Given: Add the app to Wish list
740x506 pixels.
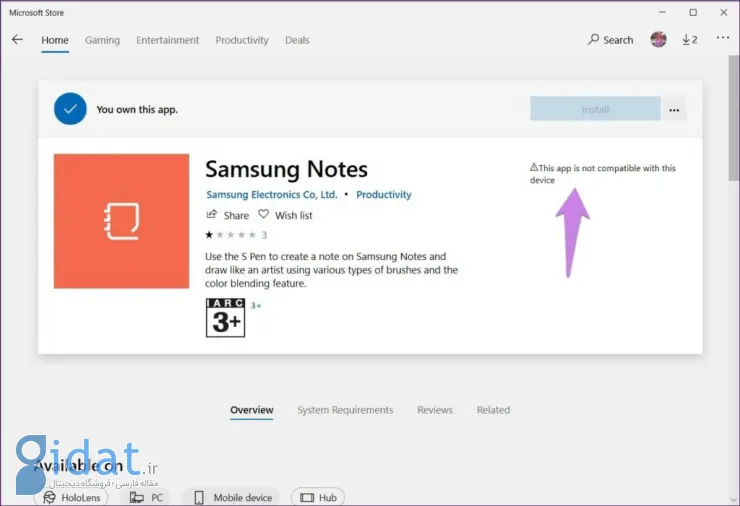Looking at the screenshot, I should [x=285, y=215].
